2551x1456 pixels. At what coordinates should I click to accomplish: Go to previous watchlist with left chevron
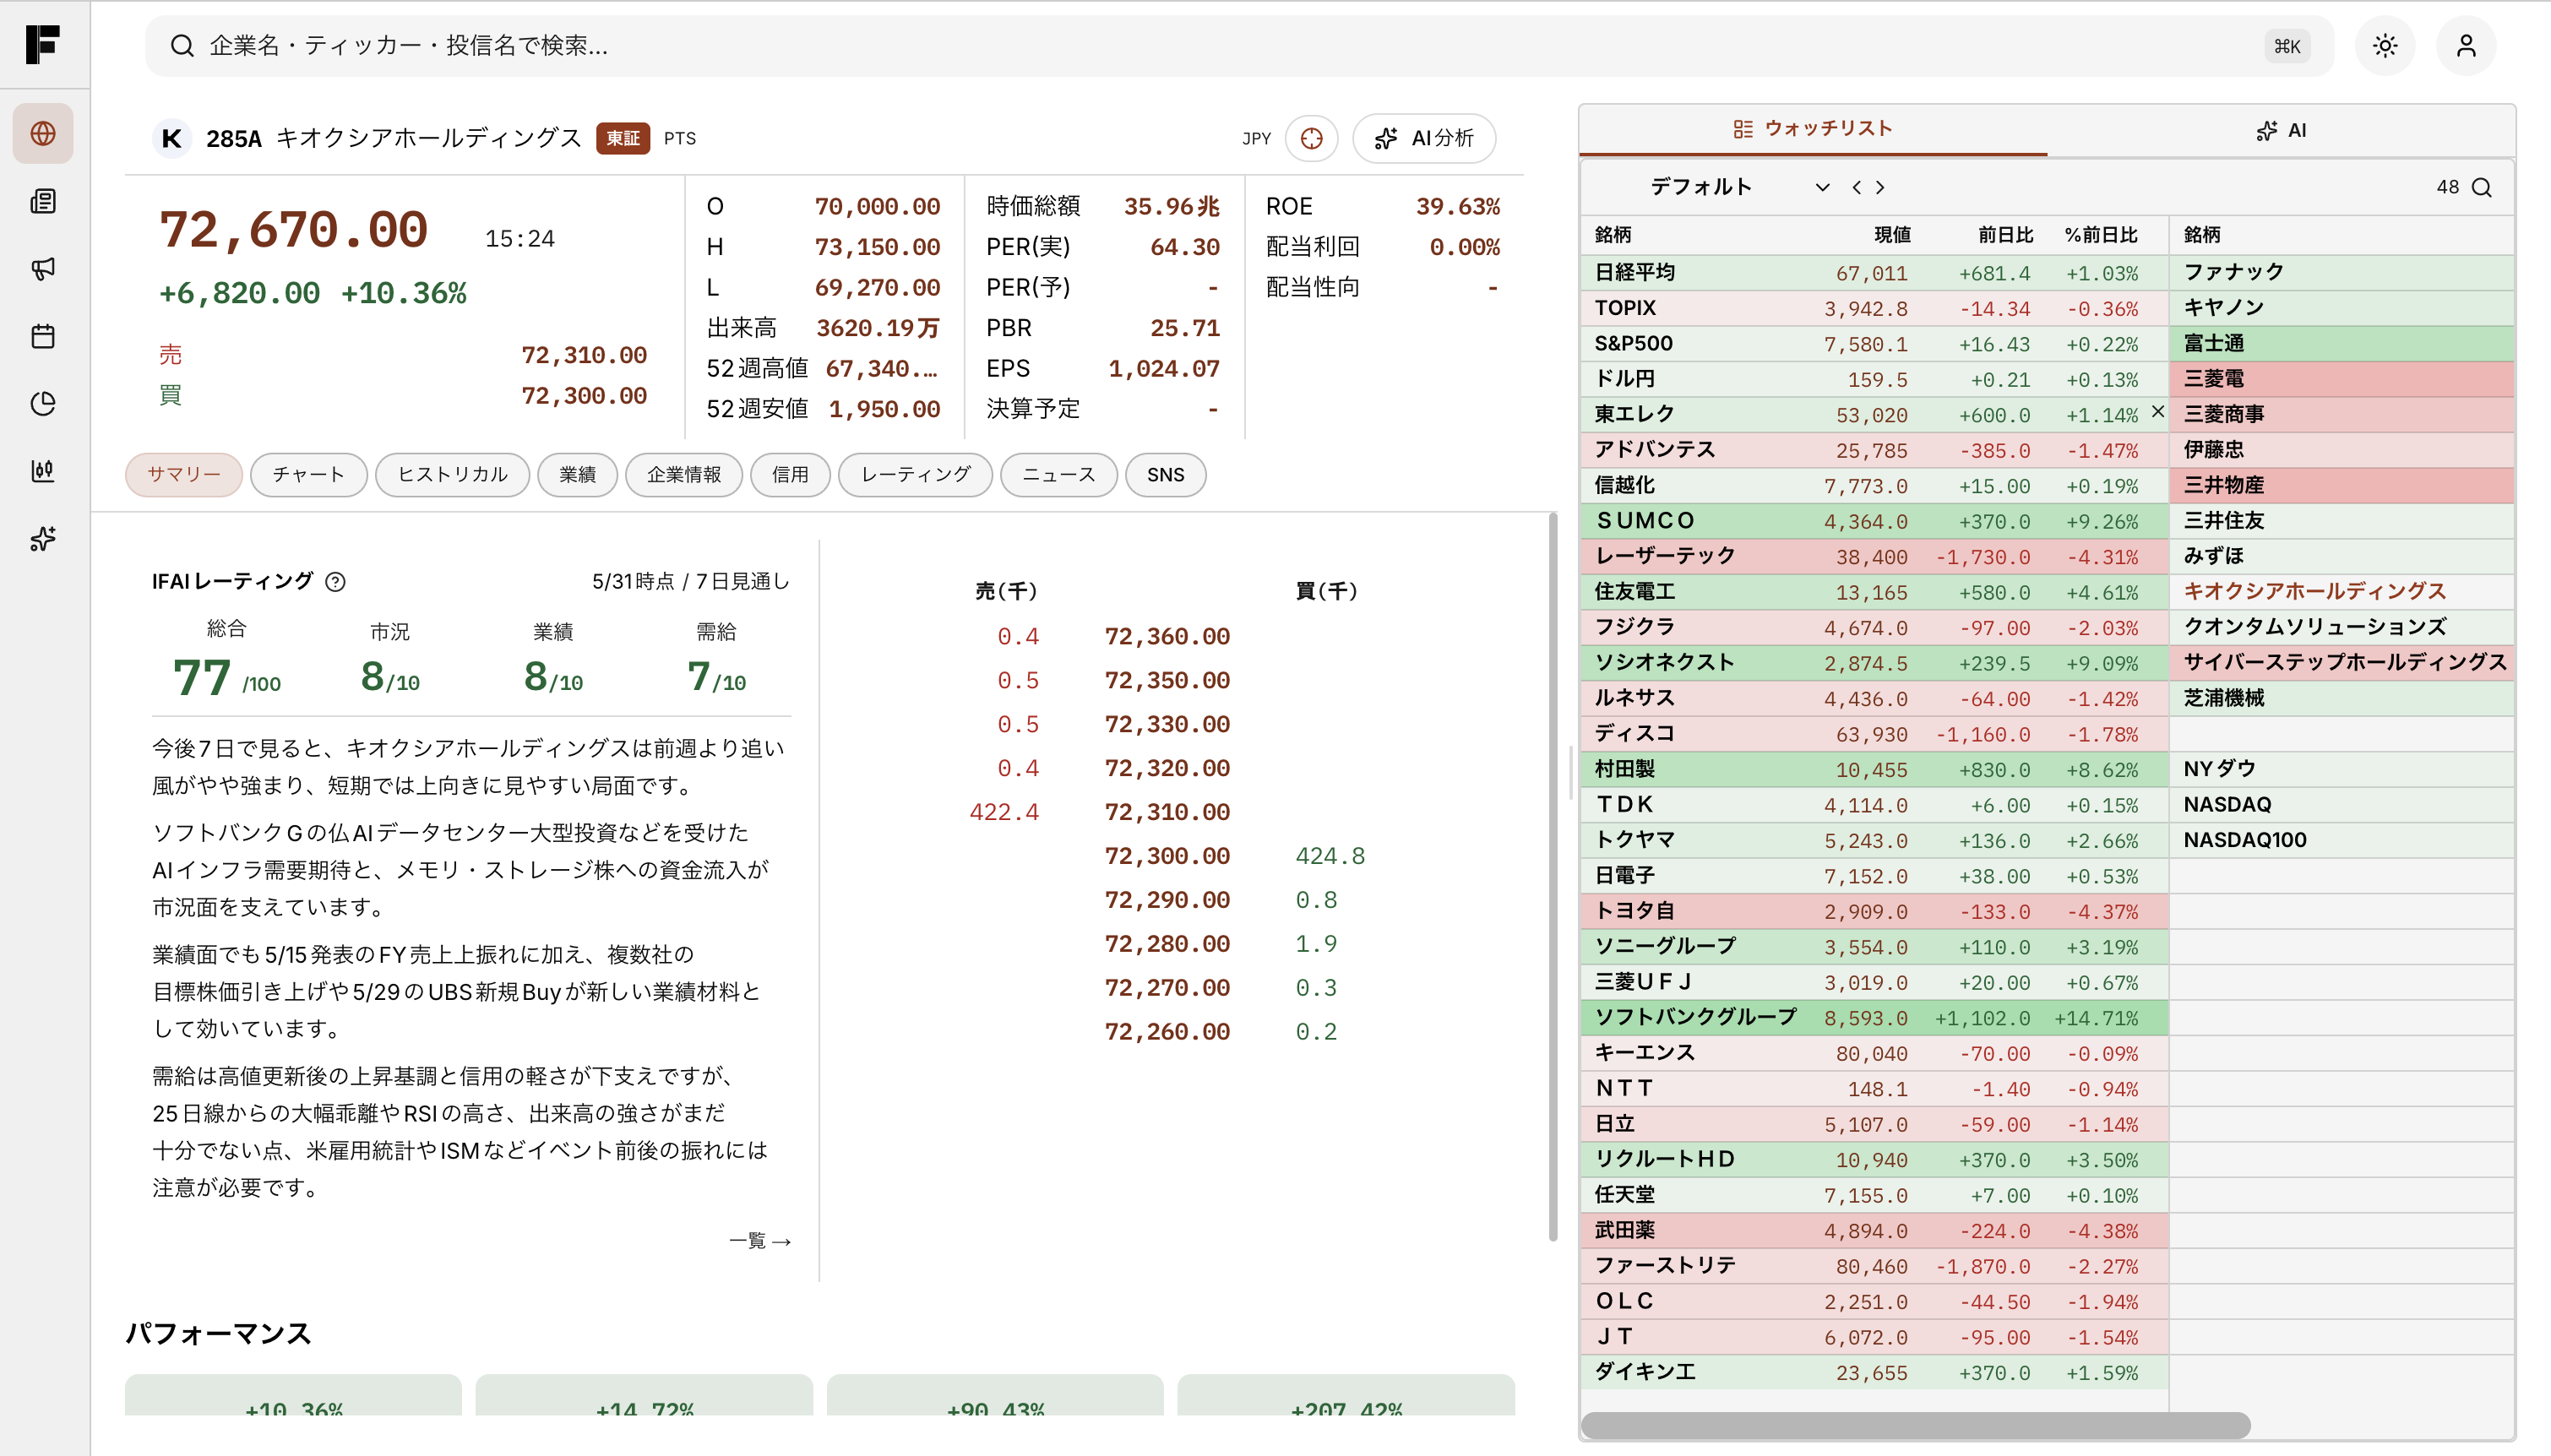point(1856,187)
